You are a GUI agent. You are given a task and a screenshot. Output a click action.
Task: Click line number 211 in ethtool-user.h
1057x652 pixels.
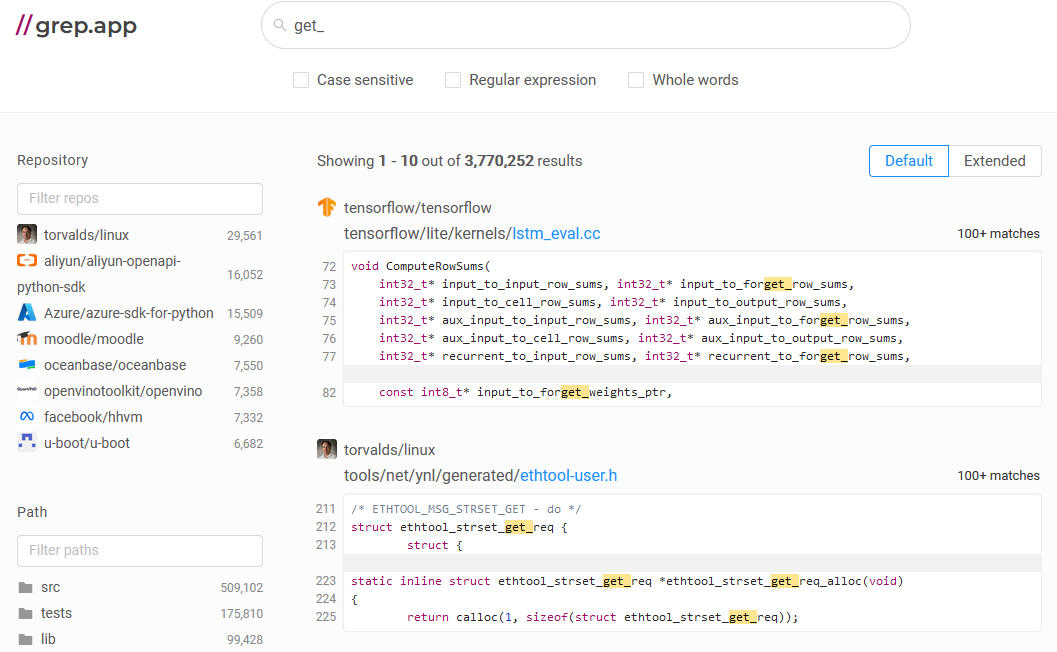click(x=326, y=509)
